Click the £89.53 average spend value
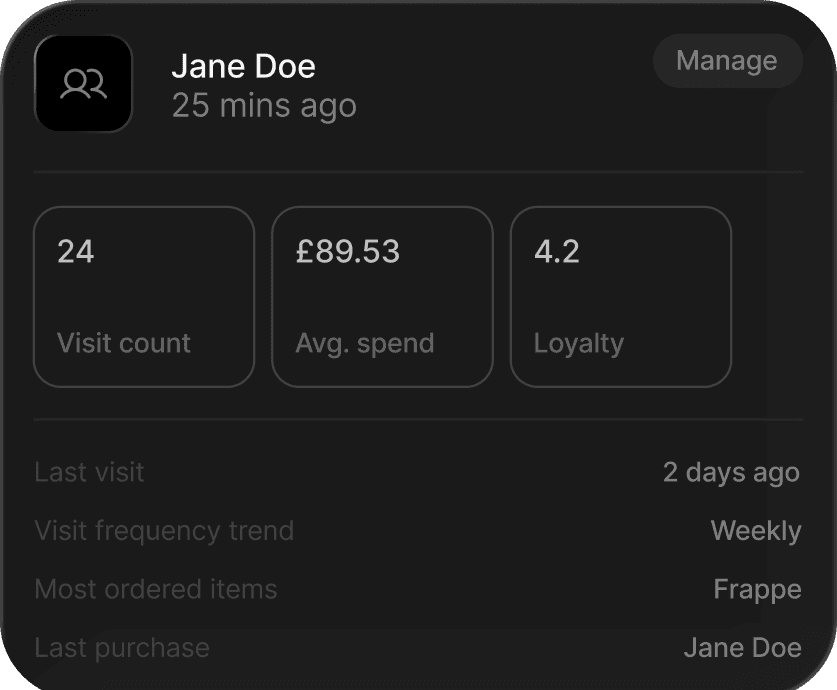 coord(348,251)
